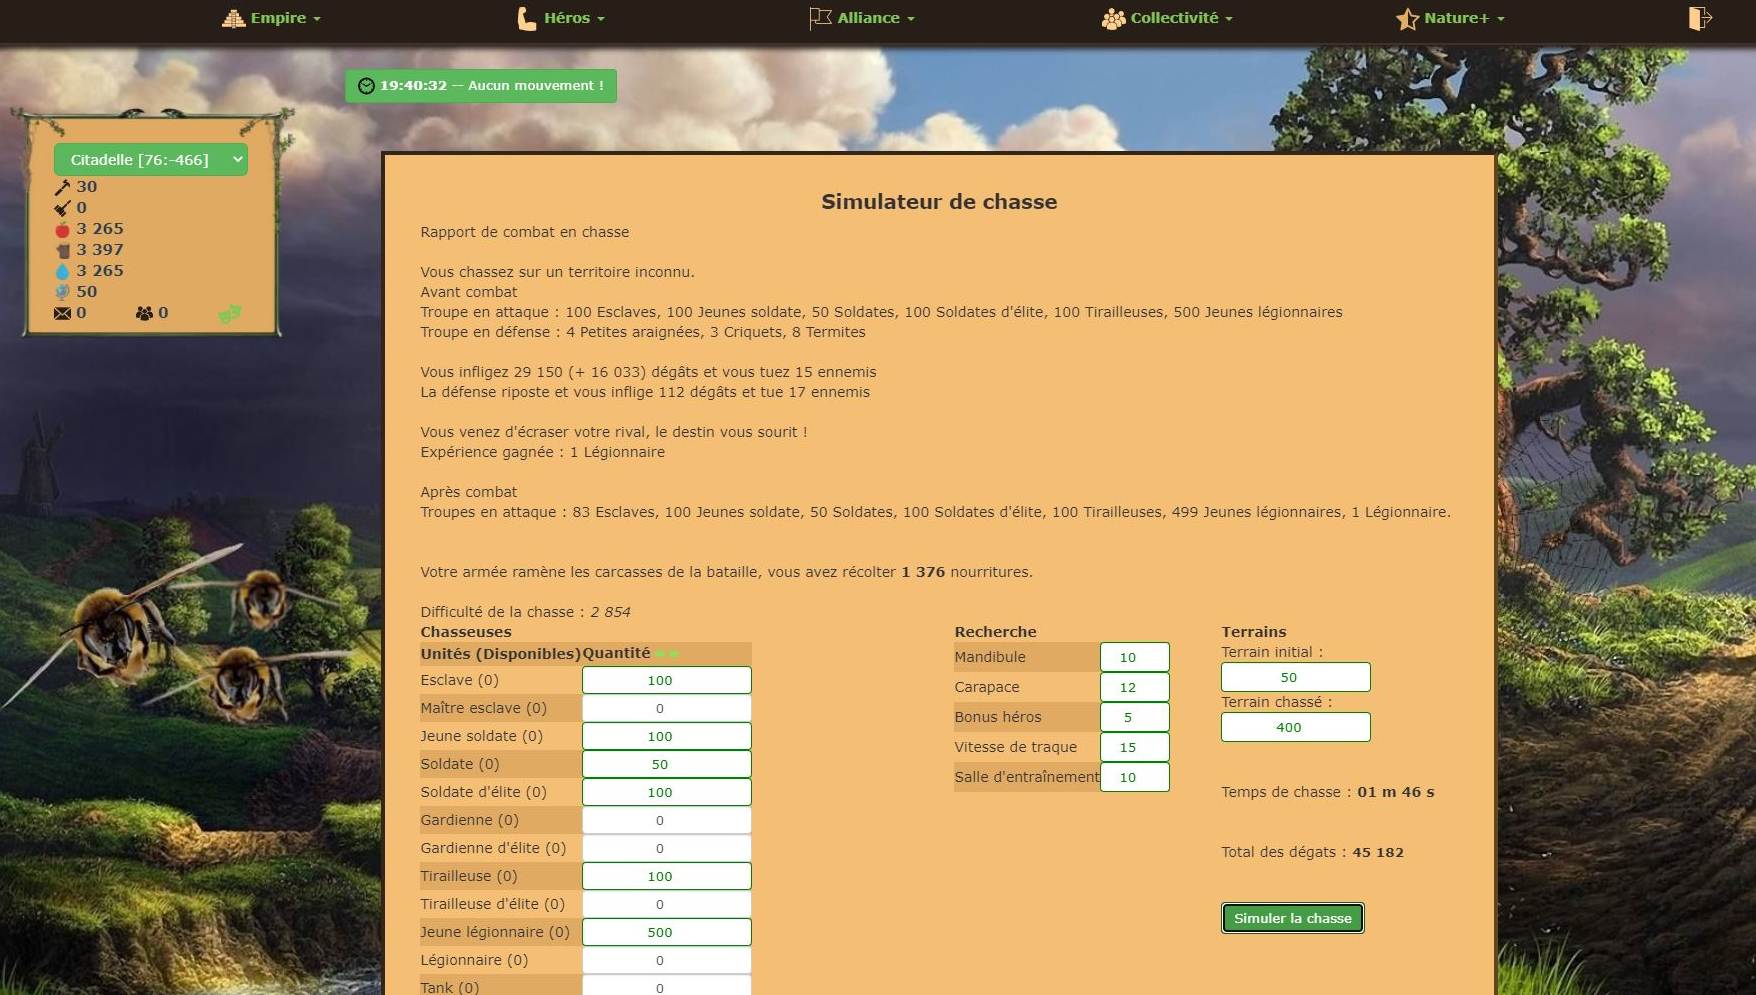Viewport: 1756px width, 995px height.
Task: Focus the Jeune légionnaire quantity field
Action: pos(666,932)
